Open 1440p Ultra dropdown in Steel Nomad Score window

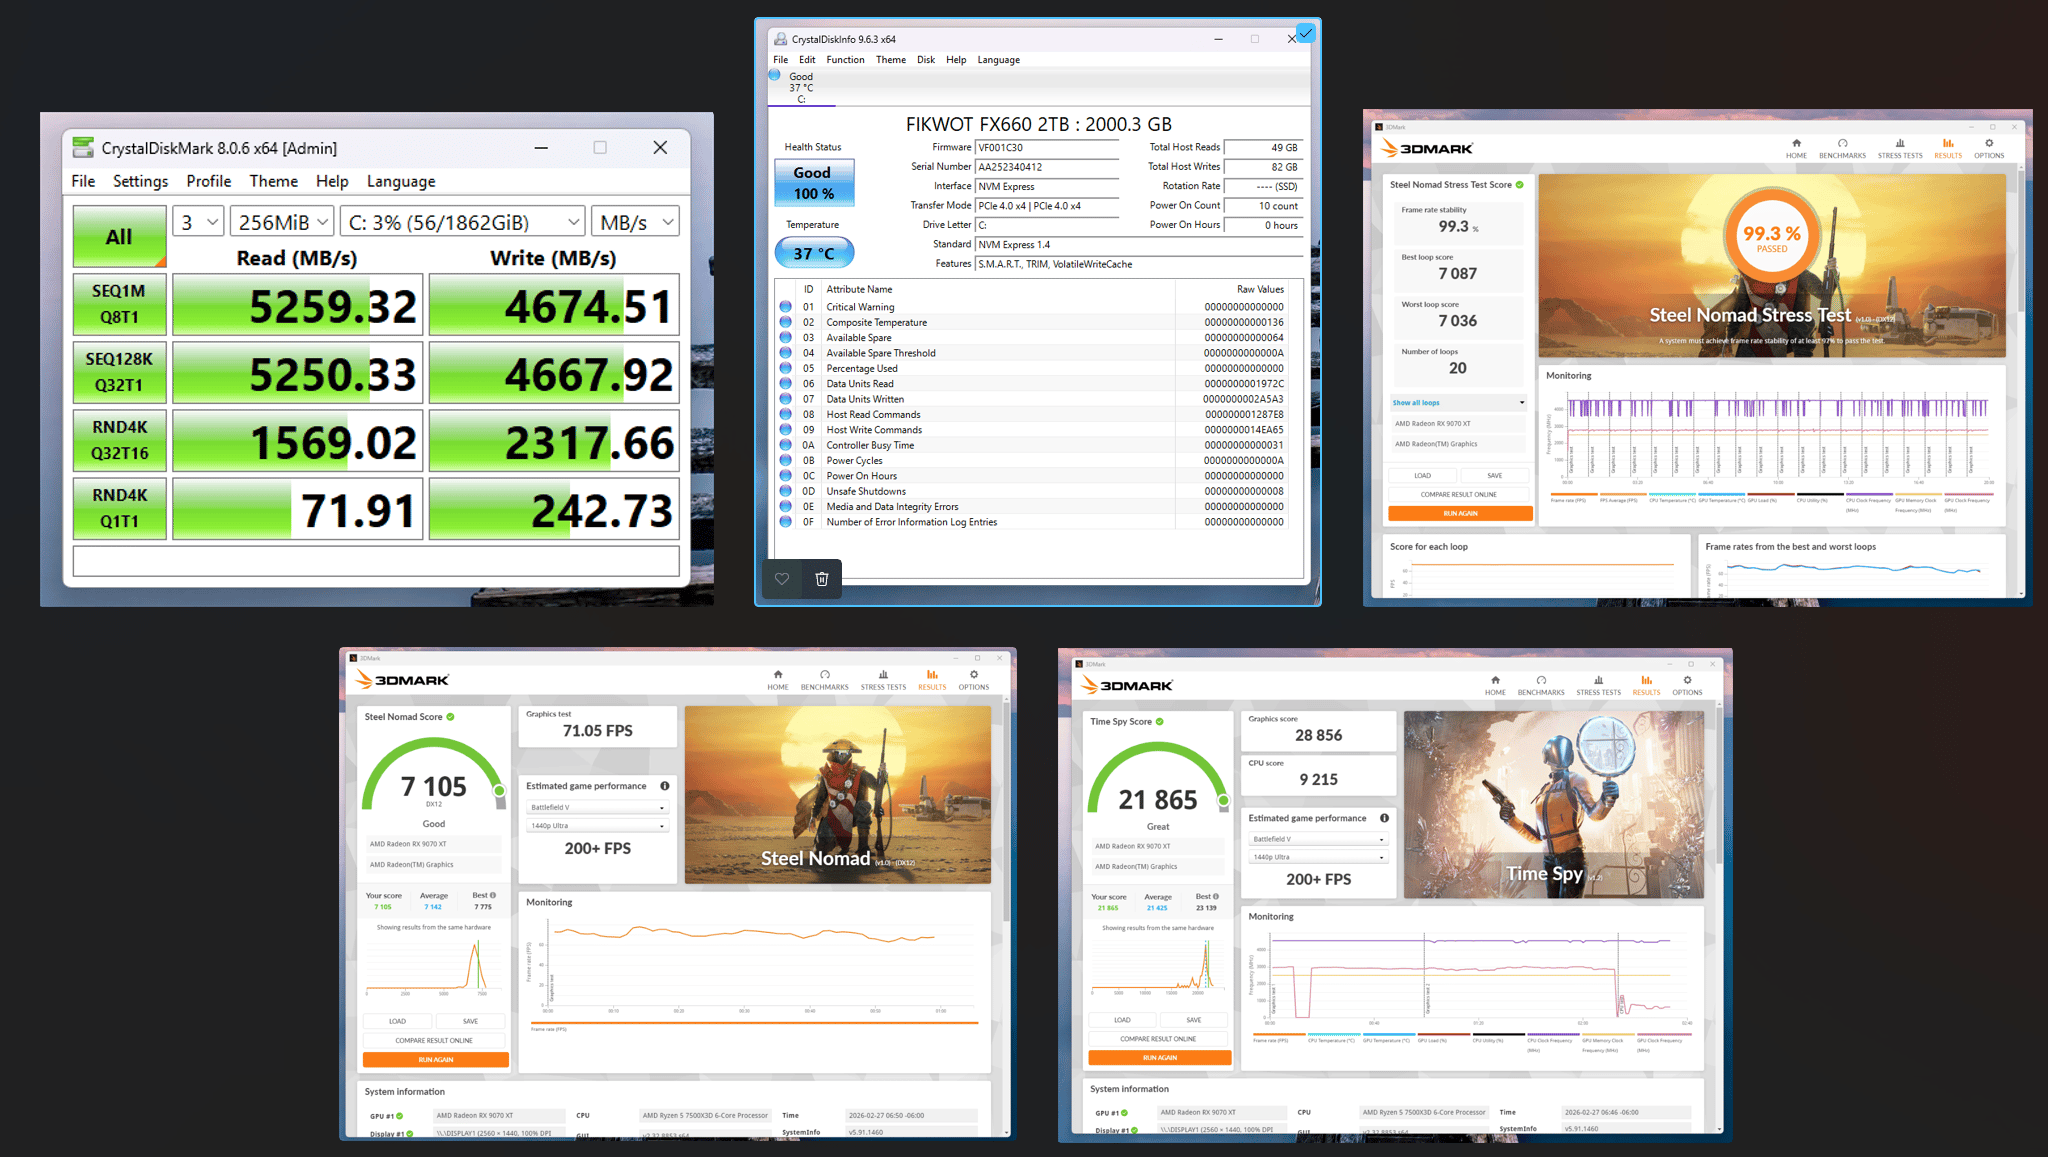click(597, 826)
